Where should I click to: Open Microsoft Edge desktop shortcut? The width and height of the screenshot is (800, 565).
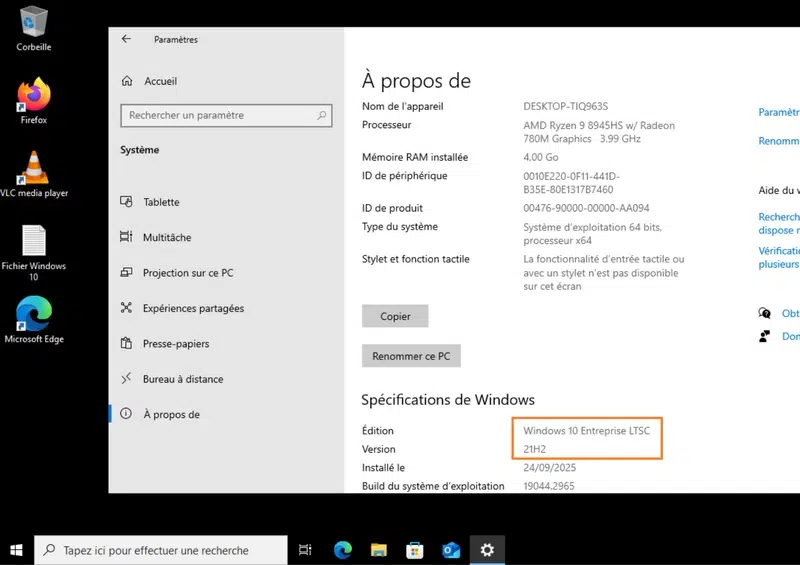pyautogui.click(x=34, y=320)
